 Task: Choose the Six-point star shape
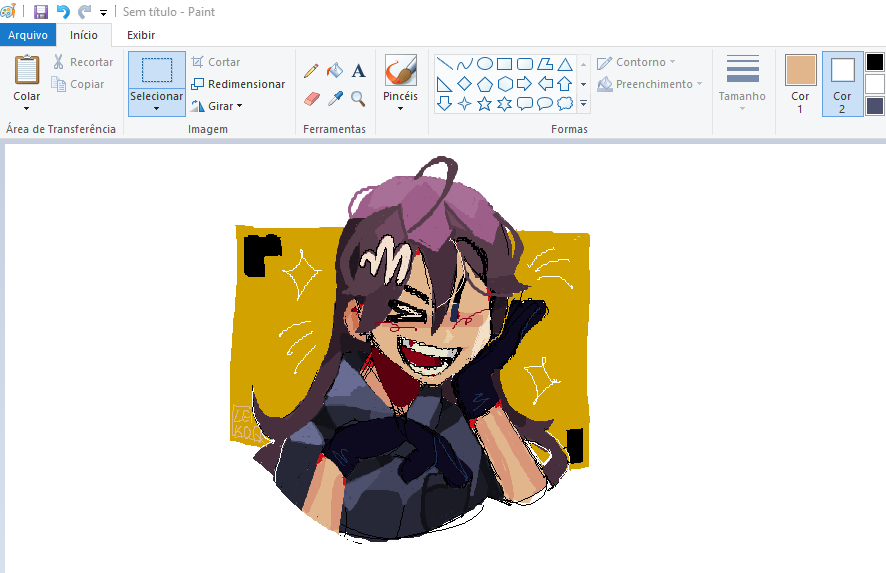(x=505, y=103)
